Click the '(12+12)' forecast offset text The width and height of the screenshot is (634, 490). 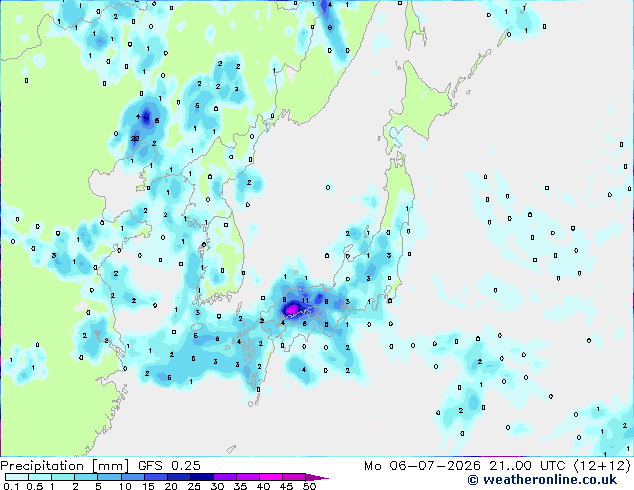point(602,466)
